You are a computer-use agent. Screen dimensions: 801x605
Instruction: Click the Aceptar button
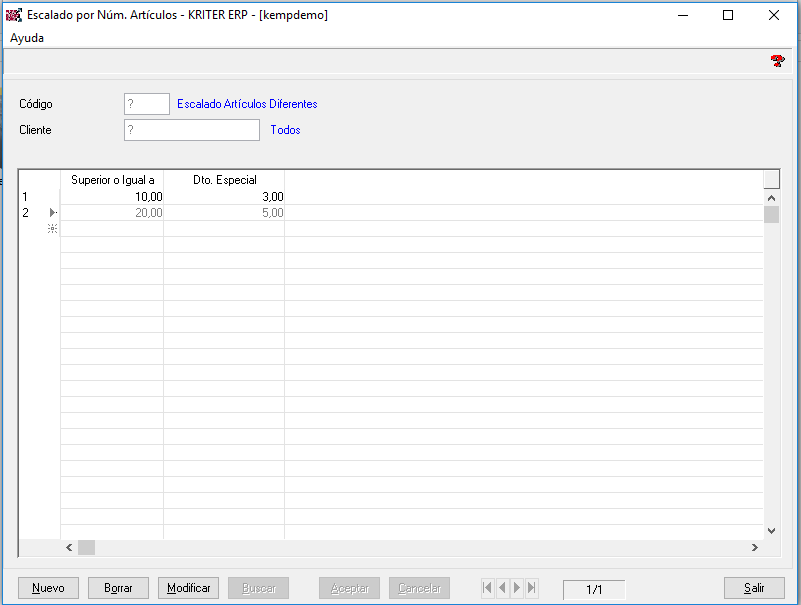pyautogui.click(x=349, y=588)
